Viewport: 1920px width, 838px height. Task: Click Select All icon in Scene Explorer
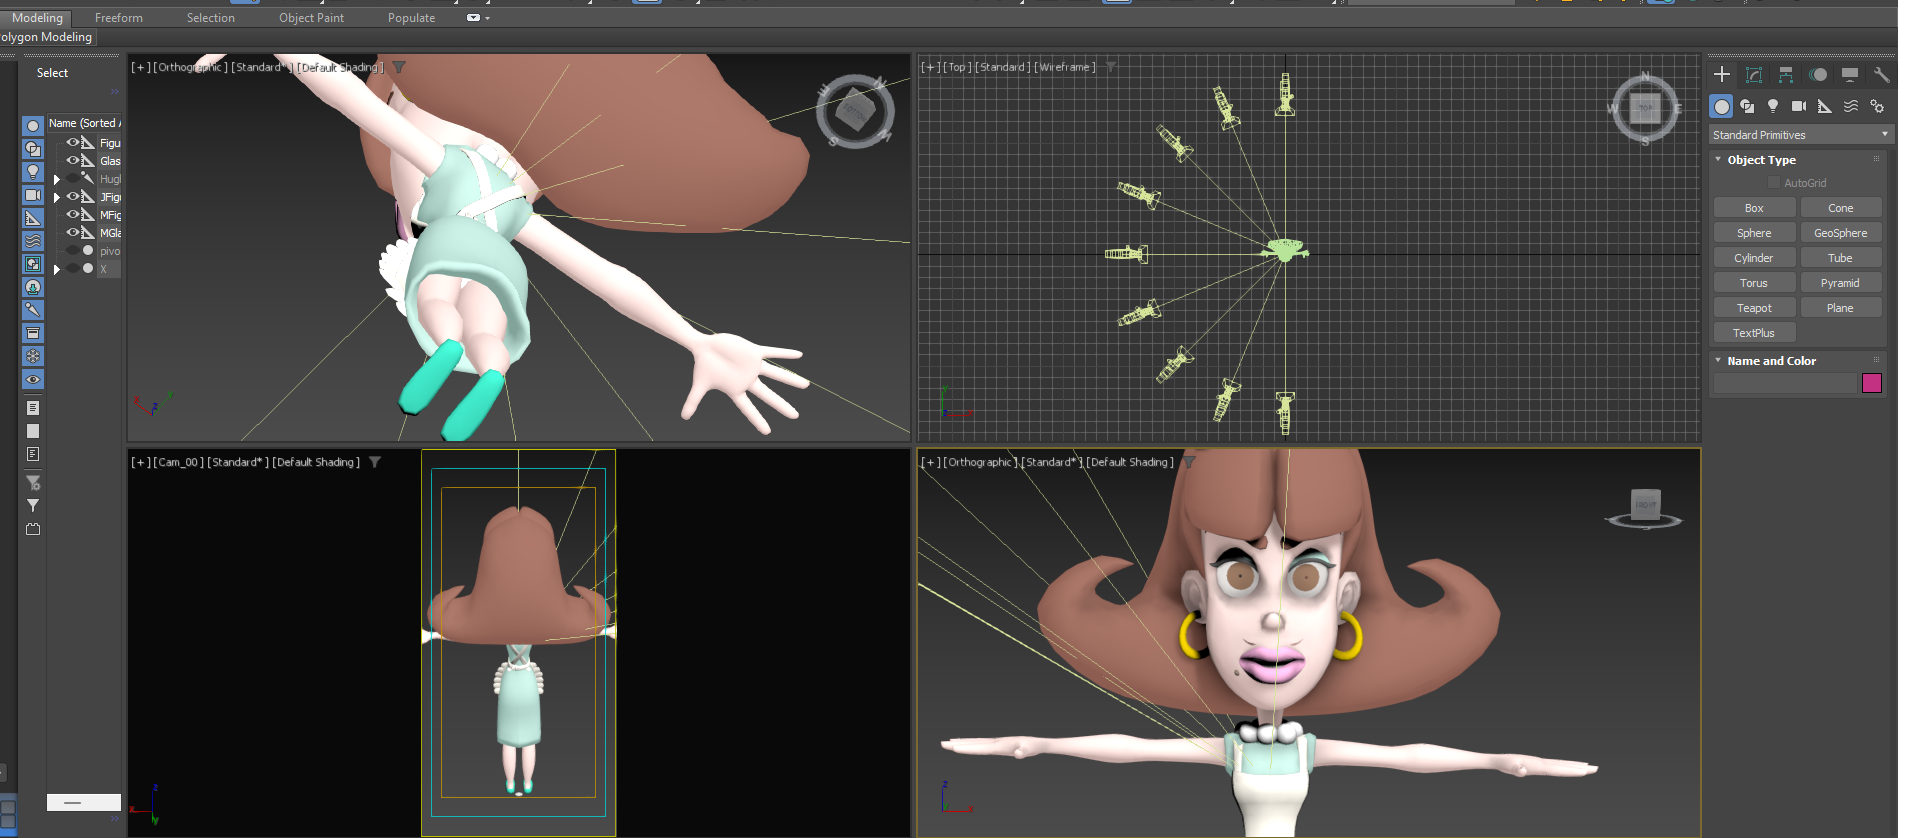coord(33,408)
